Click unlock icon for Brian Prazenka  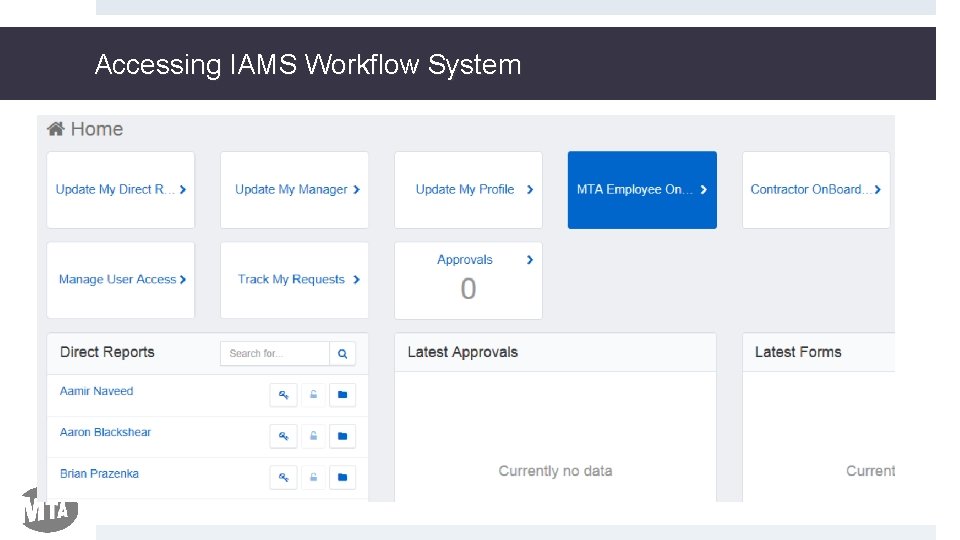[313, 477]
